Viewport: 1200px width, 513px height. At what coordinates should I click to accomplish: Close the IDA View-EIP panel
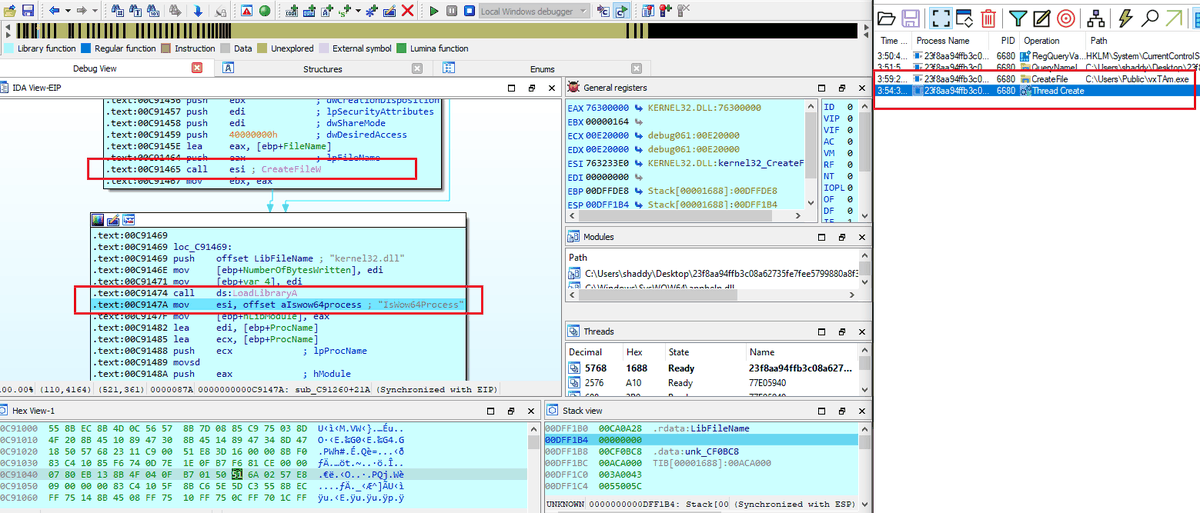click(550, 88)
